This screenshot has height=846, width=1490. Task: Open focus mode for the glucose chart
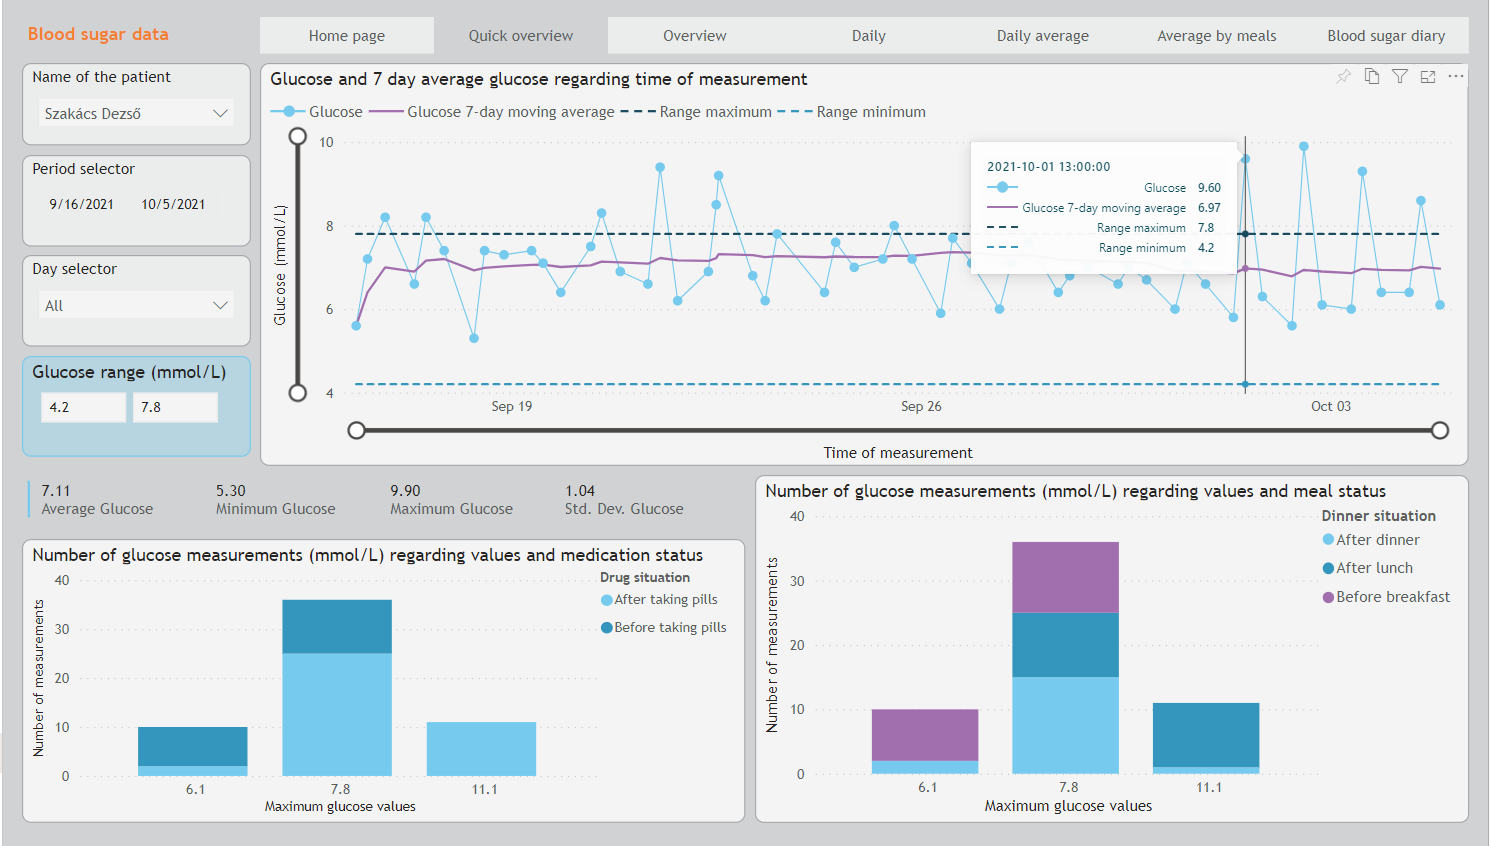coord(1428,77)
